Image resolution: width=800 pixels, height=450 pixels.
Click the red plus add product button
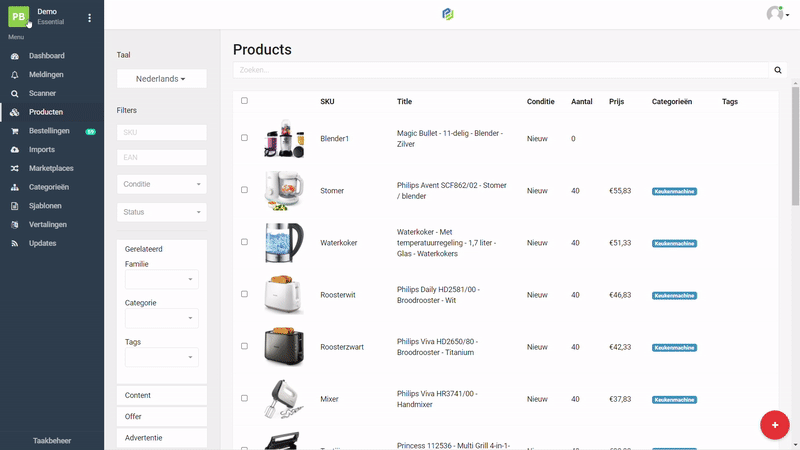point(774,424)
